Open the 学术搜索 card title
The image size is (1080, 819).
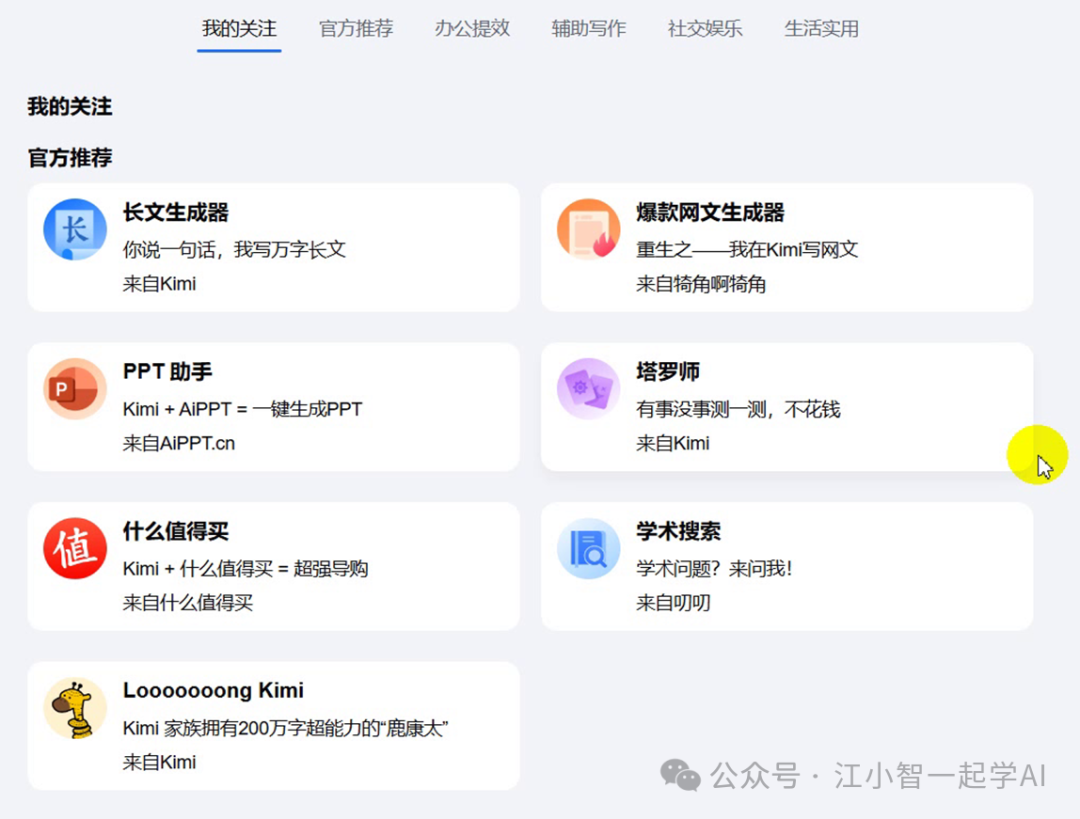point(678,531)
